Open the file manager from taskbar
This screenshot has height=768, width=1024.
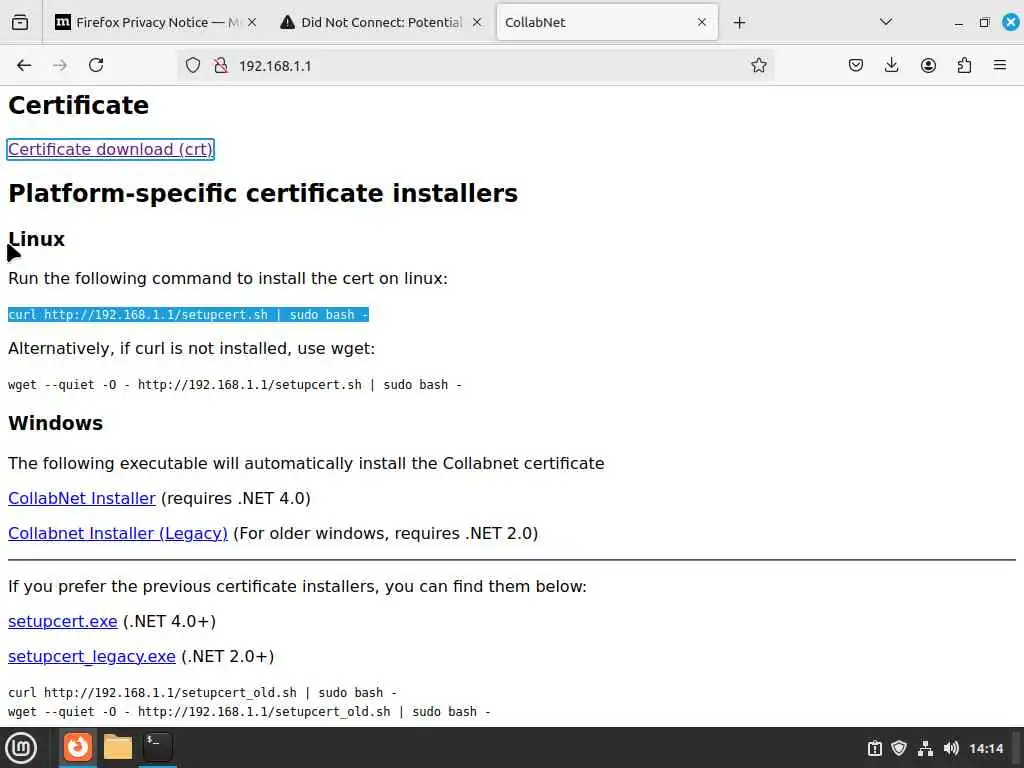click(118, 747)
